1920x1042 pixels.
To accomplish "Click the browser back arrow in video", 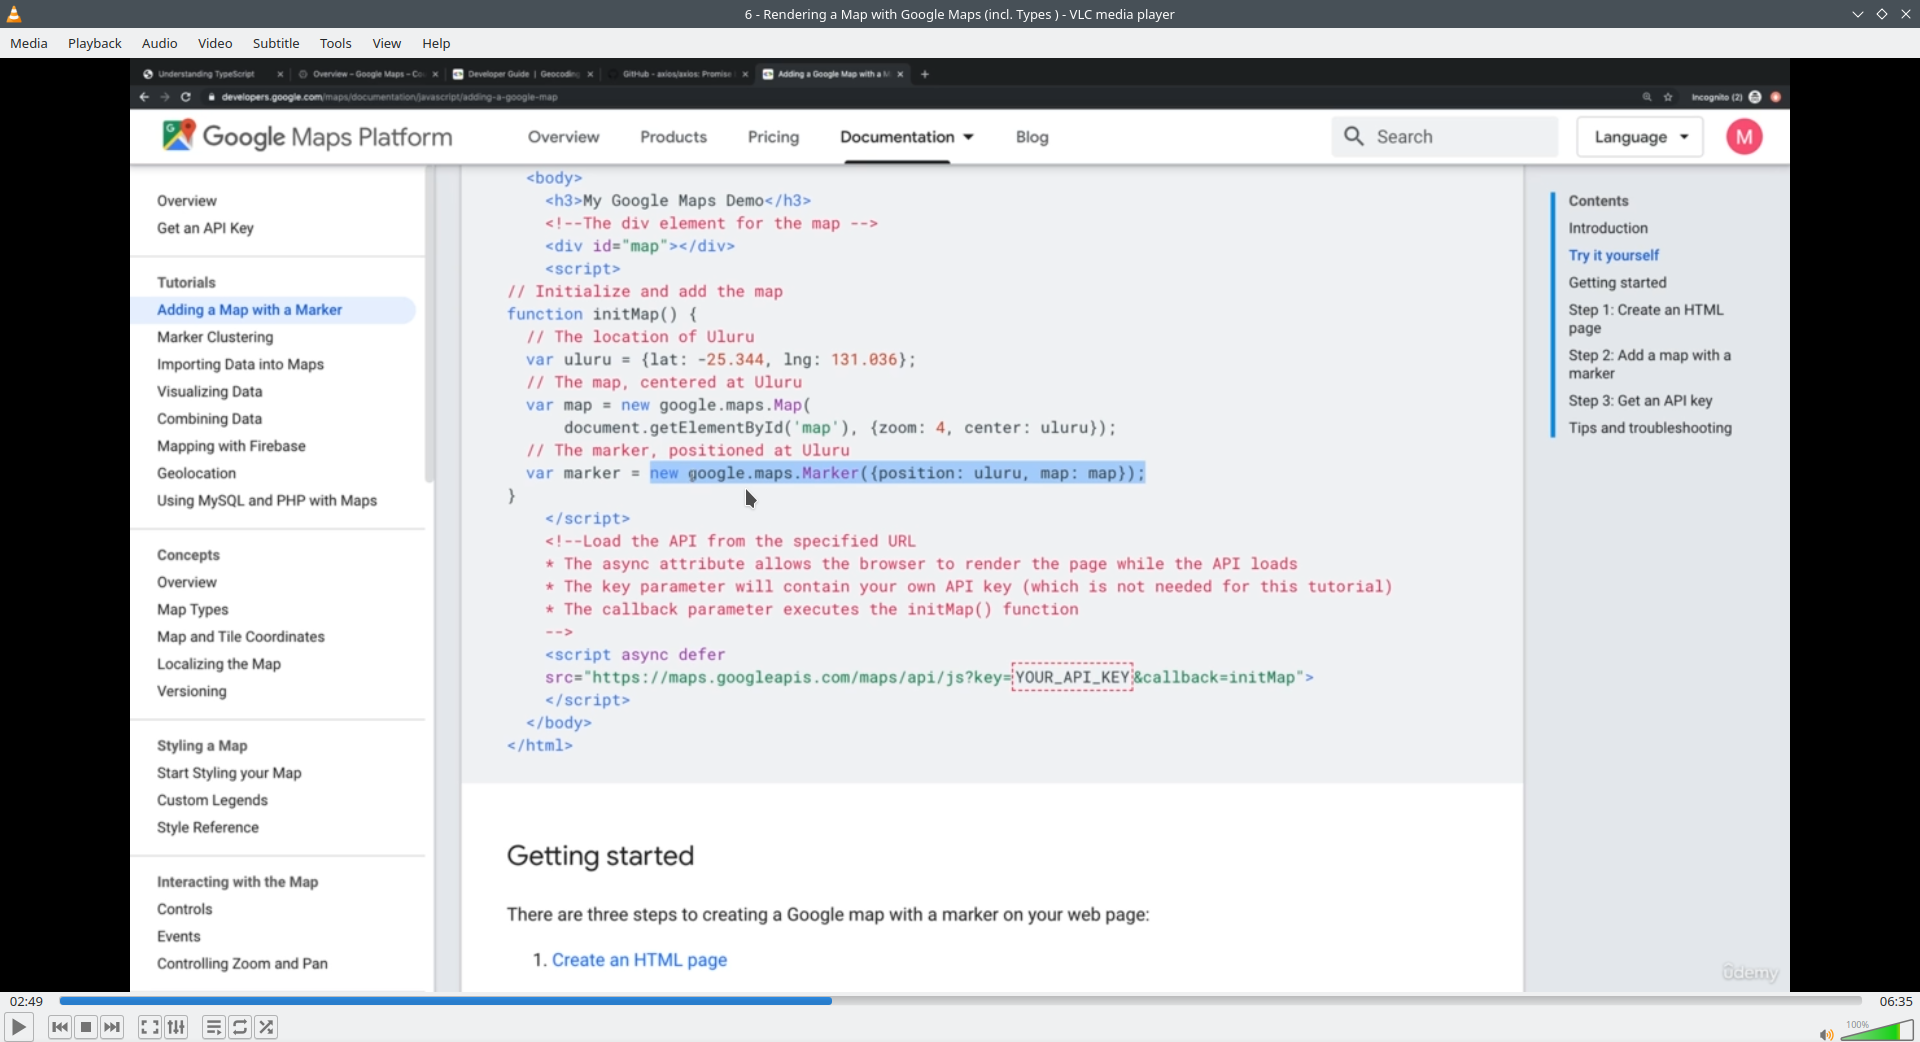I will pos(144,97).
